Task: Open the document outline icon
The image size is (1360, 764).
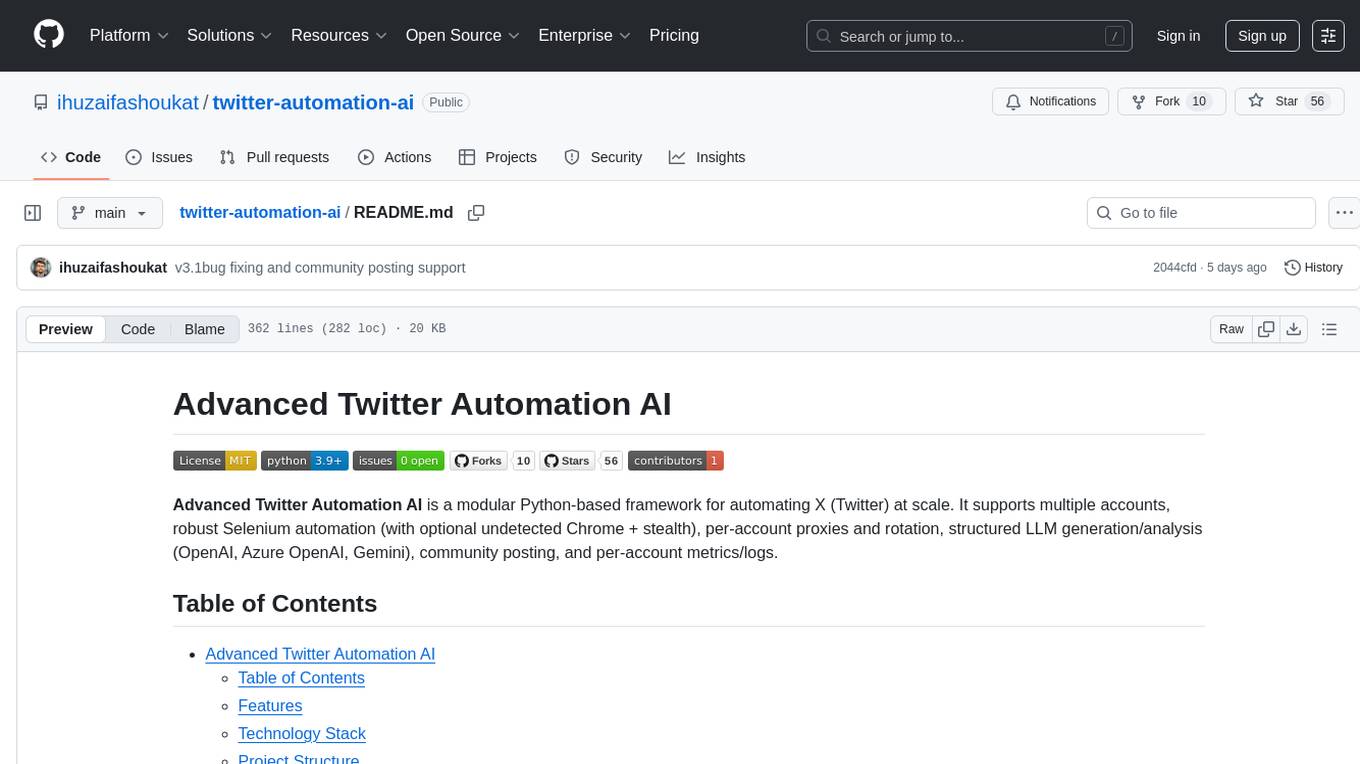Action: click(1329, 329)
